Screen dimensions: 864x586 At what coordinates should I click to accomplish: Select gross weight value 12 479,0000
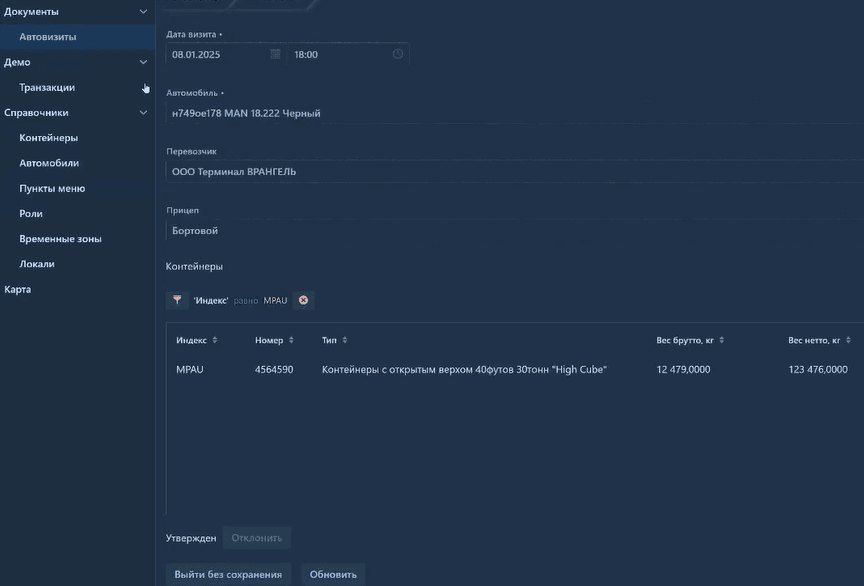pyautogui.click(x=683, y=369)
